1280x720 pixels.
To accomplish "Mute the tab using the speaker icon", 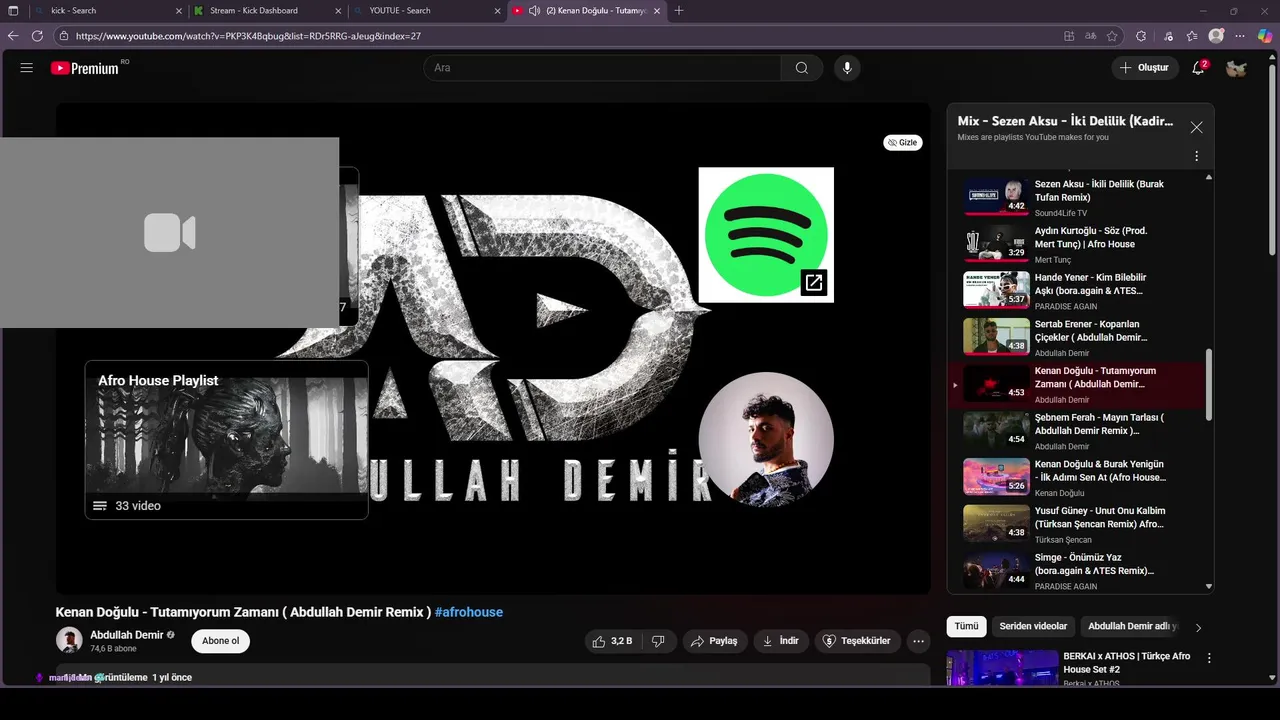I will click(535, 11).
